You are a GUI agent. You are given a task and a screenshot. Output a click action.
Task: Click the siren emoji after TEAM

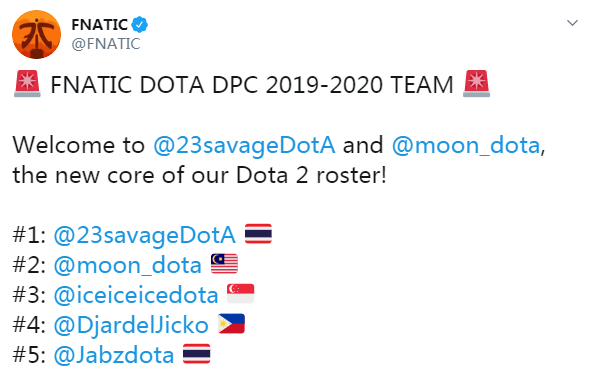(x=476, y=83)
